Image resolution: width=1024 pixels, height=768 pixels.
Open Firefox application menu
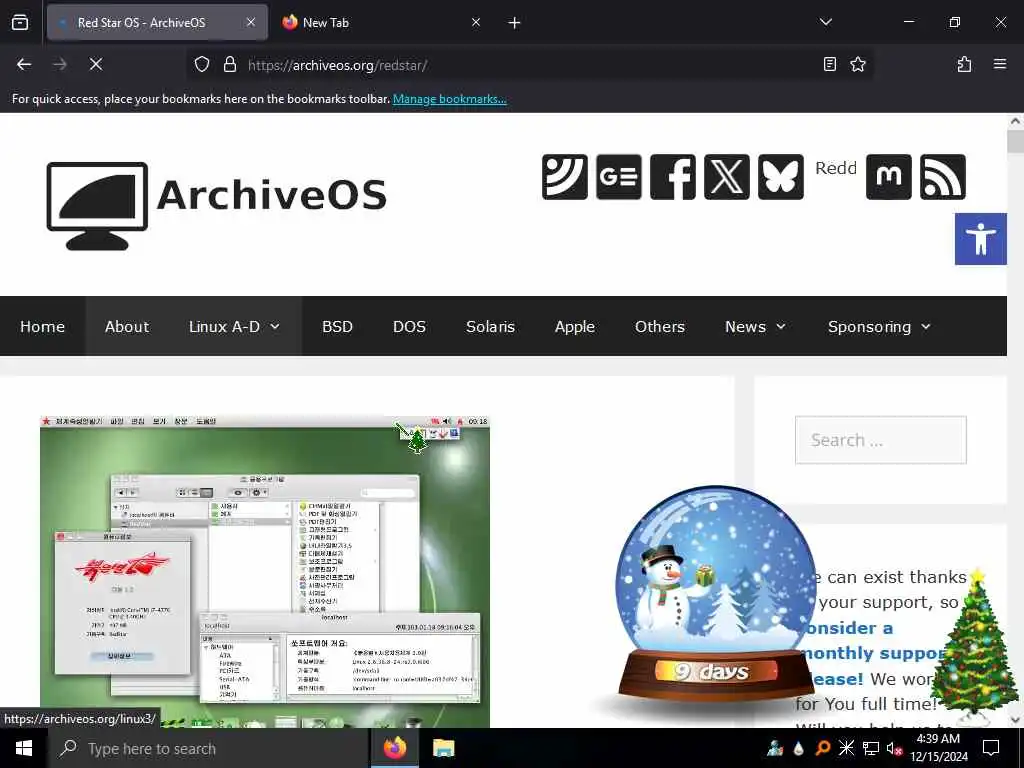(999, 64)
